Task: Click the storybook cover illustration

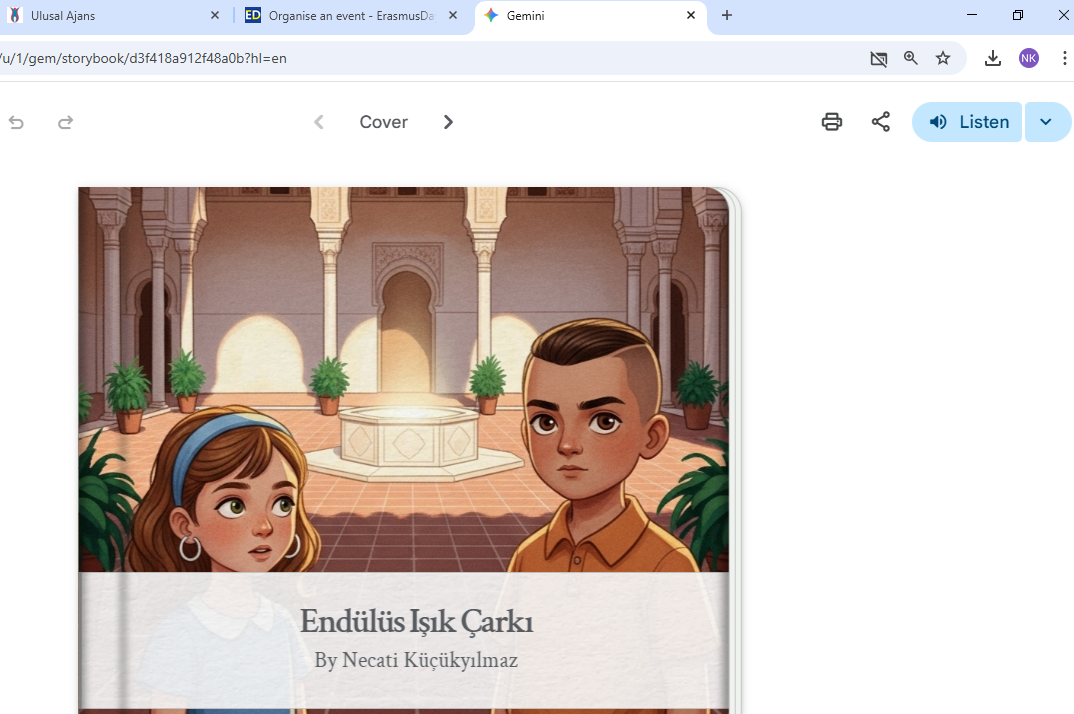Action: click(x=403, y=380)
